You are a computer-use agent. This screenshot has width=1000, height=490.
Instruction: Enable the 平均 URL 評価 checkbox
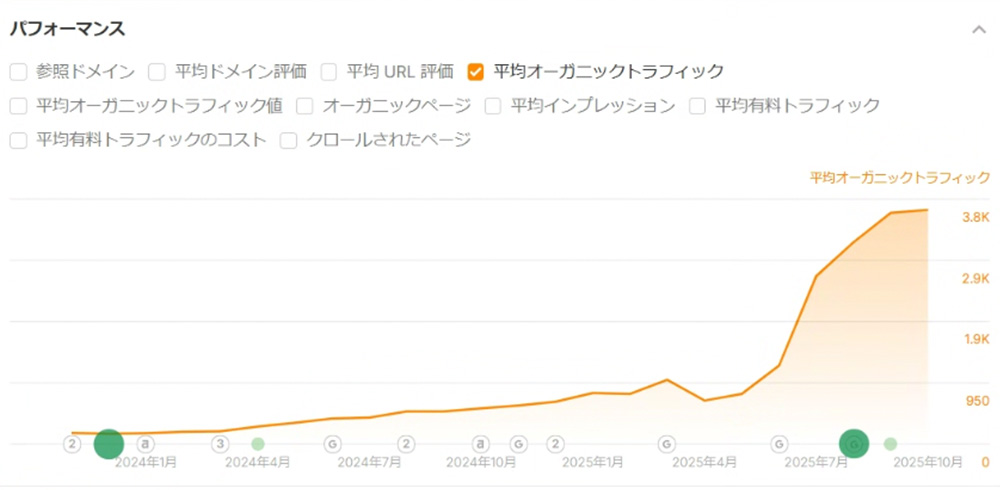329,72
